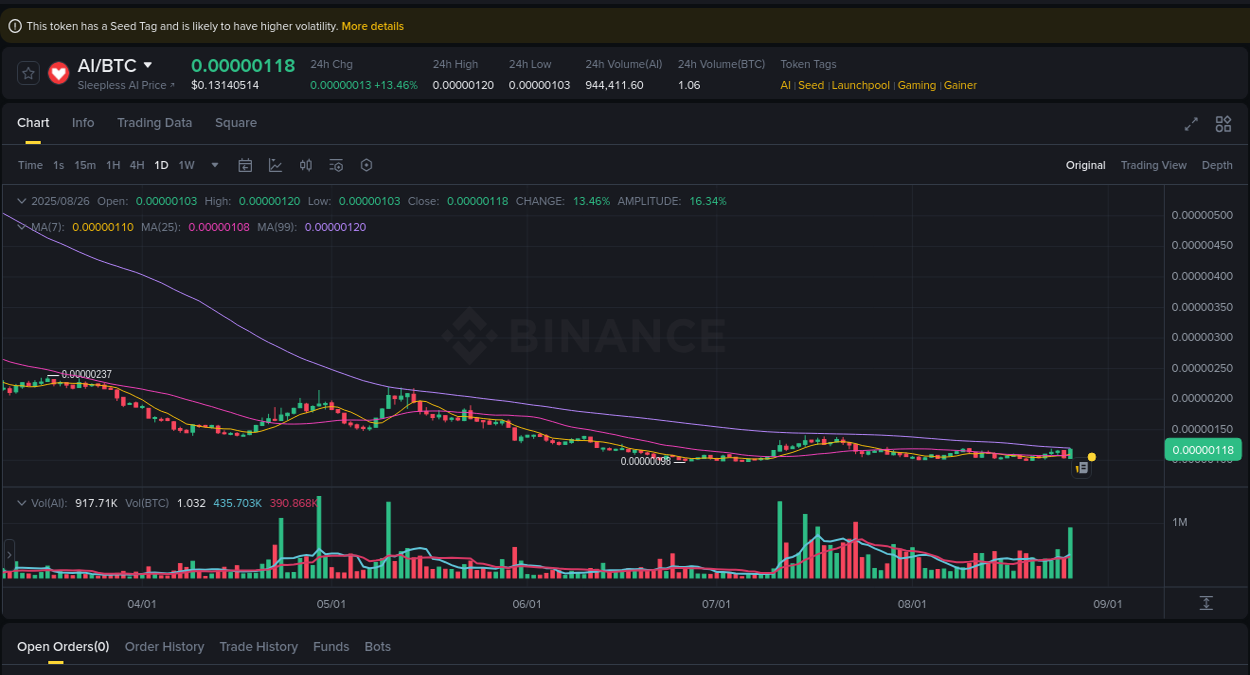Toggle the watchlist star for AI/BTC

28,72
